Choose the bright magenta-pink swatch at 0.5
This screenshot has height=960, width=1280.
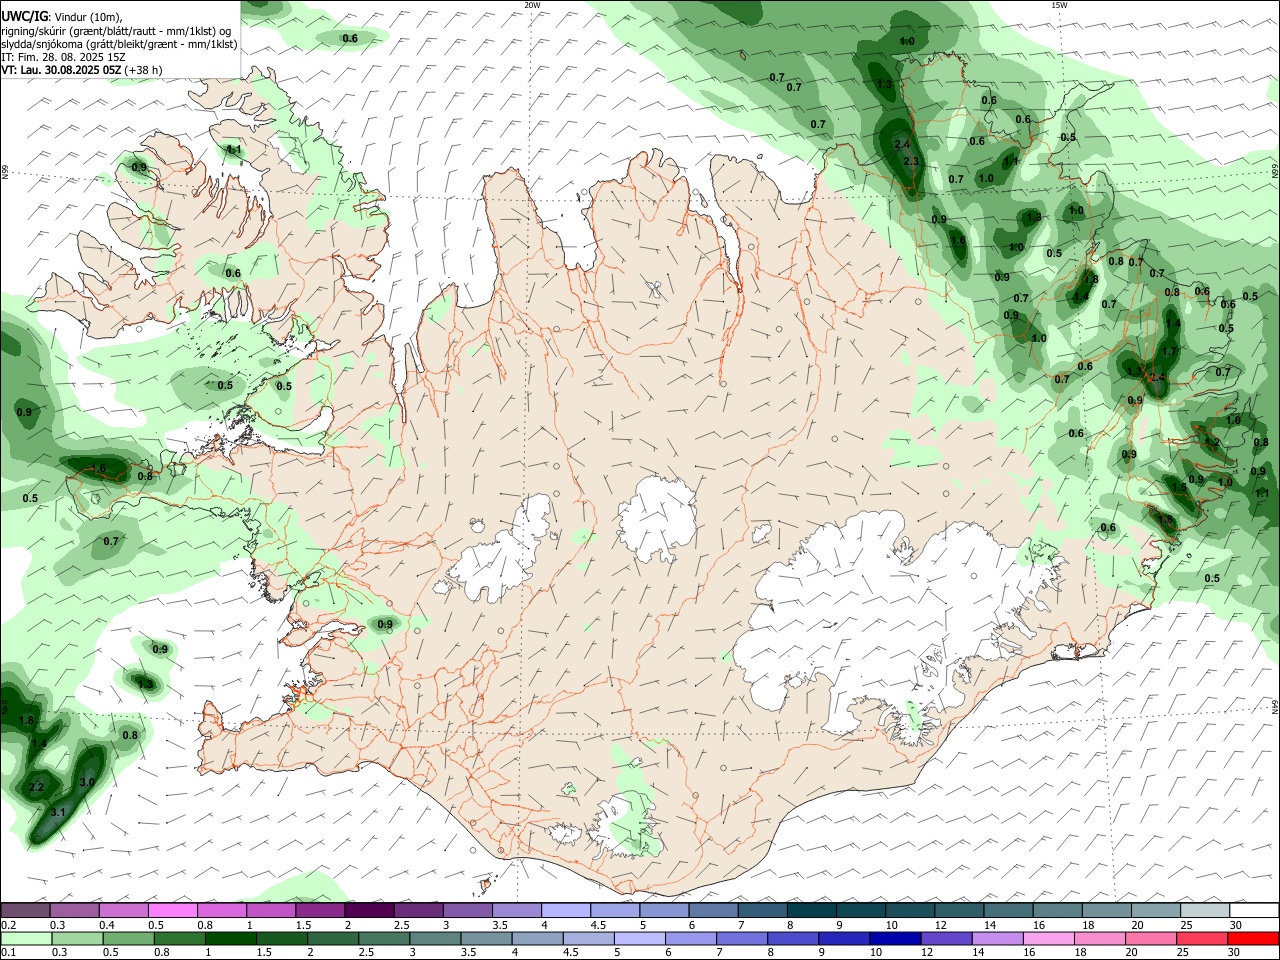[172, 911]
